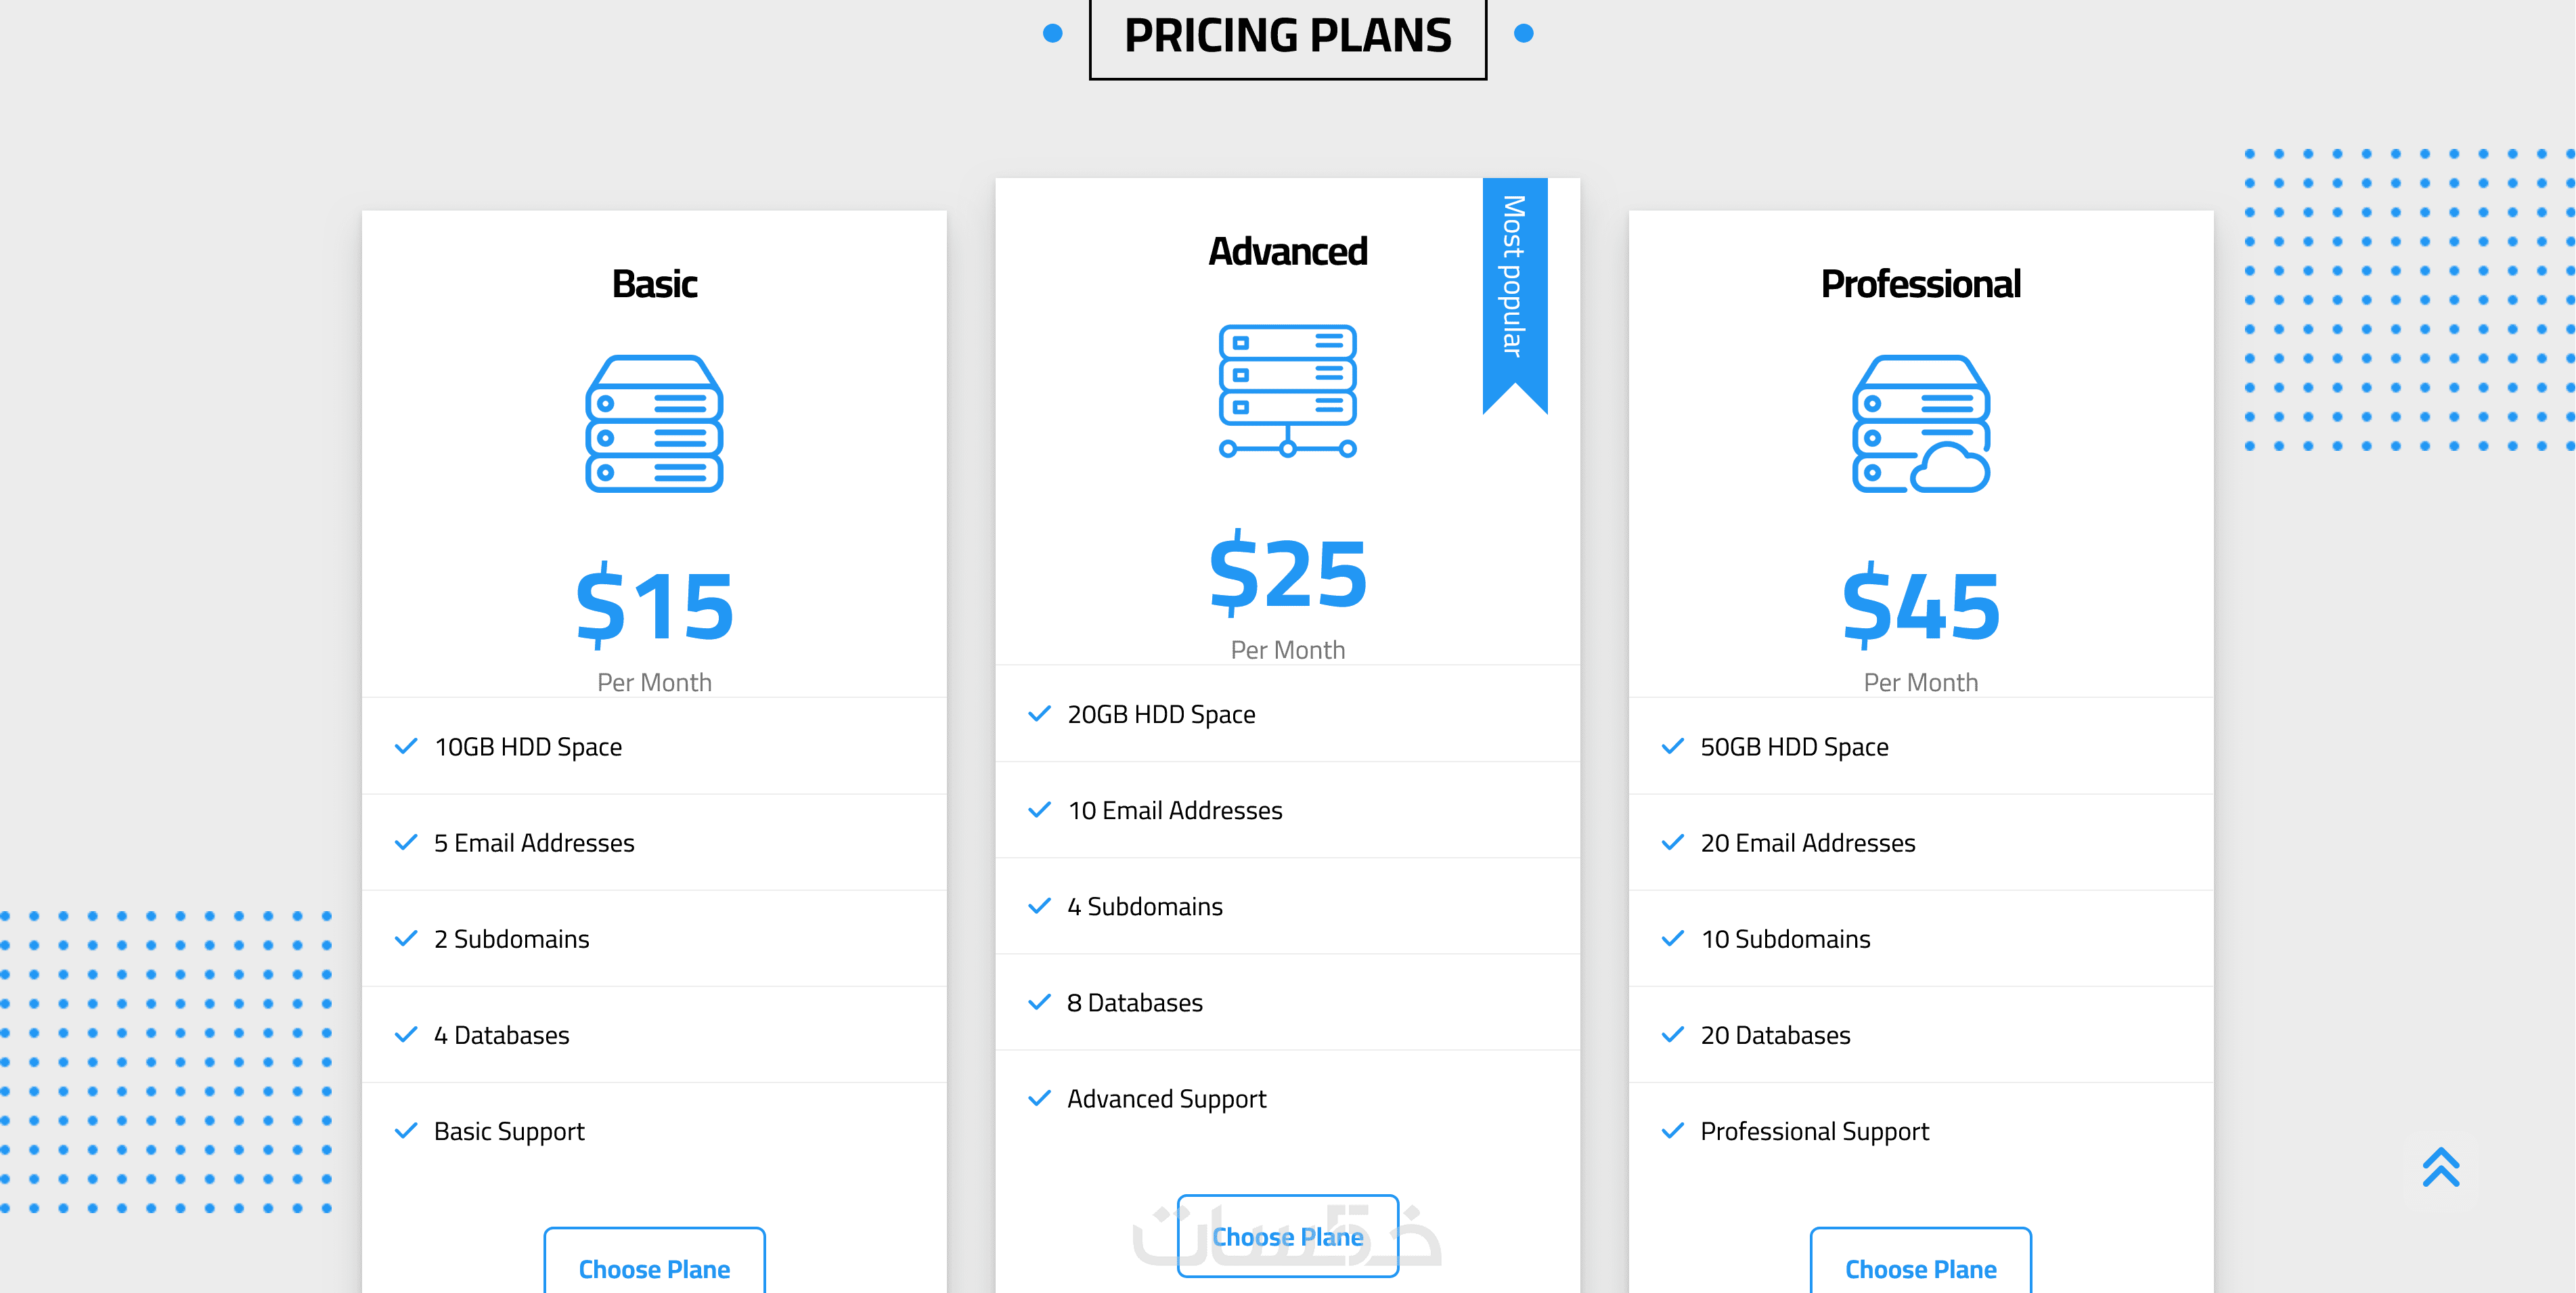The width and height of the screenshot is (2576, 1293).
Task: Click checkmark beside Advanced Support
Action: [1039, 1098]
